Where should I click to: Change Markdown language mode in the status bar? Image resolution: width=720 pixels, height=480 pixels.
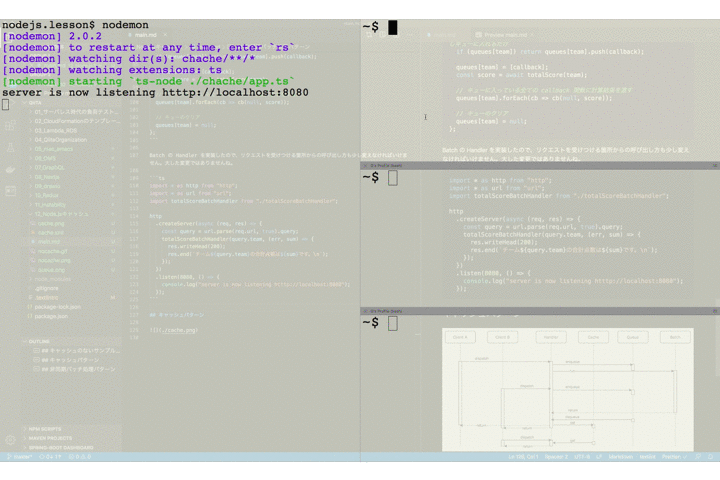coord(620,457)
